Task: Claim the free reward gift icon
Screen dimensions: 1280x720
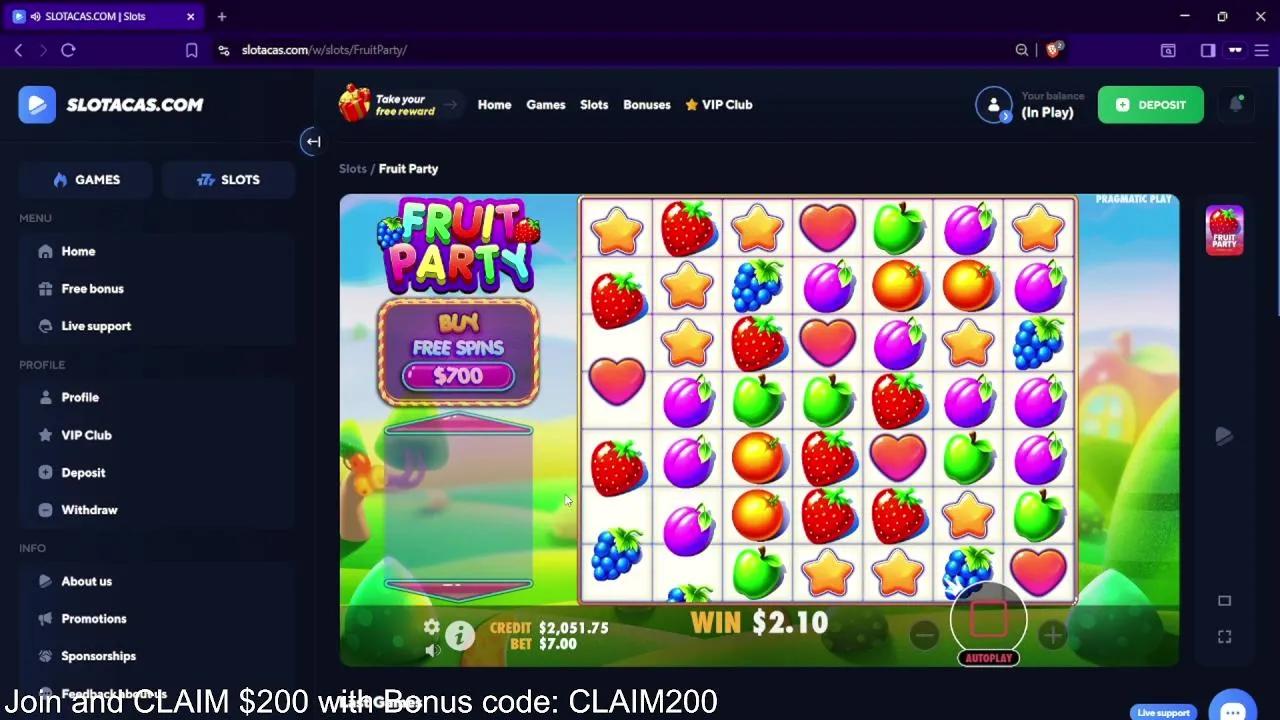Action: coord(354,104)
